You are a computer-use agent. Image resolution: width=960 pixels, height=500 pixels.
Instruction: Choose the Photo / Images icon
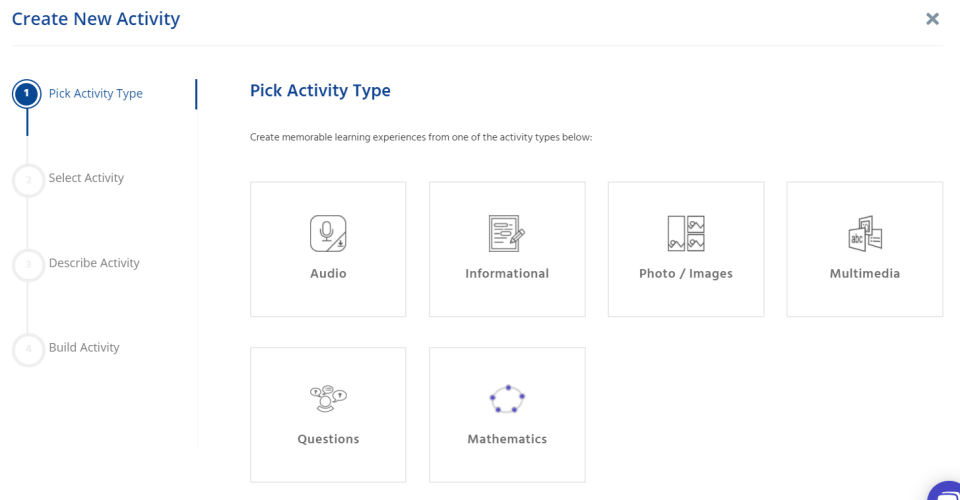[686, 233]
